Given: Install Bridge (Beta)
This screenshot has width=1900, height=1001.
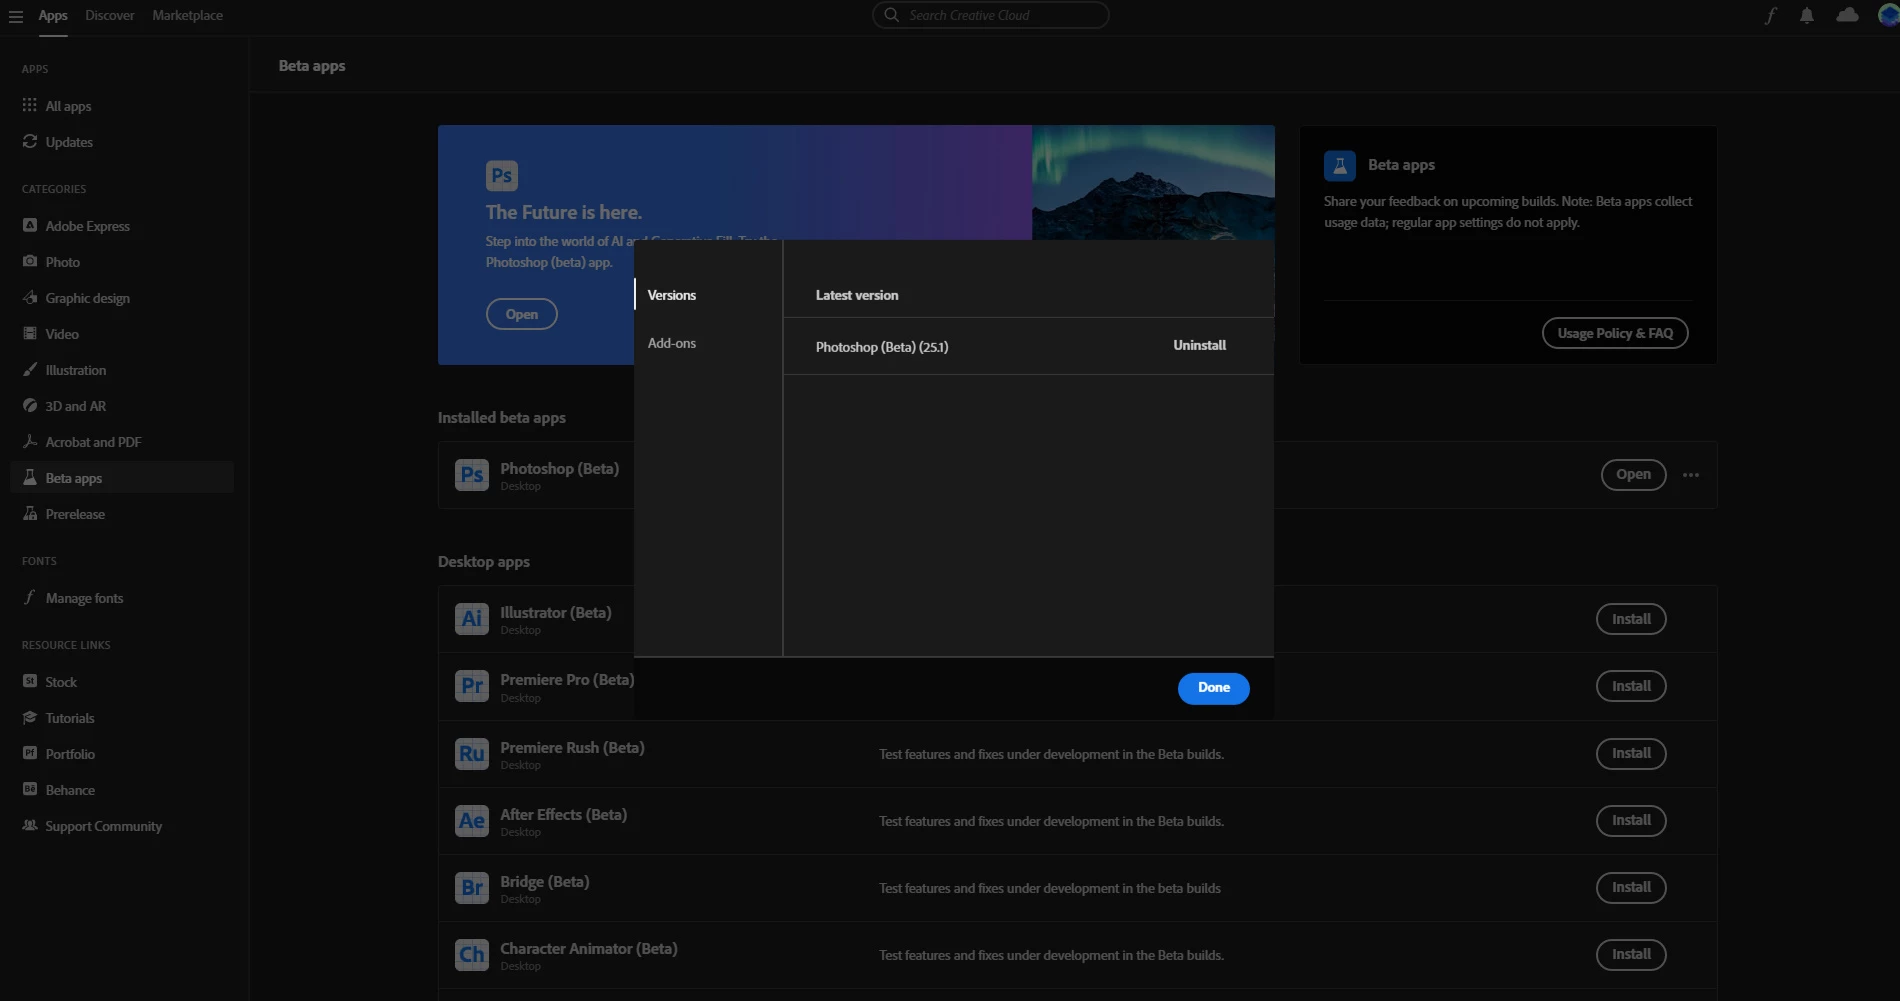Looking at the screenshot, I should (1631, 887).
